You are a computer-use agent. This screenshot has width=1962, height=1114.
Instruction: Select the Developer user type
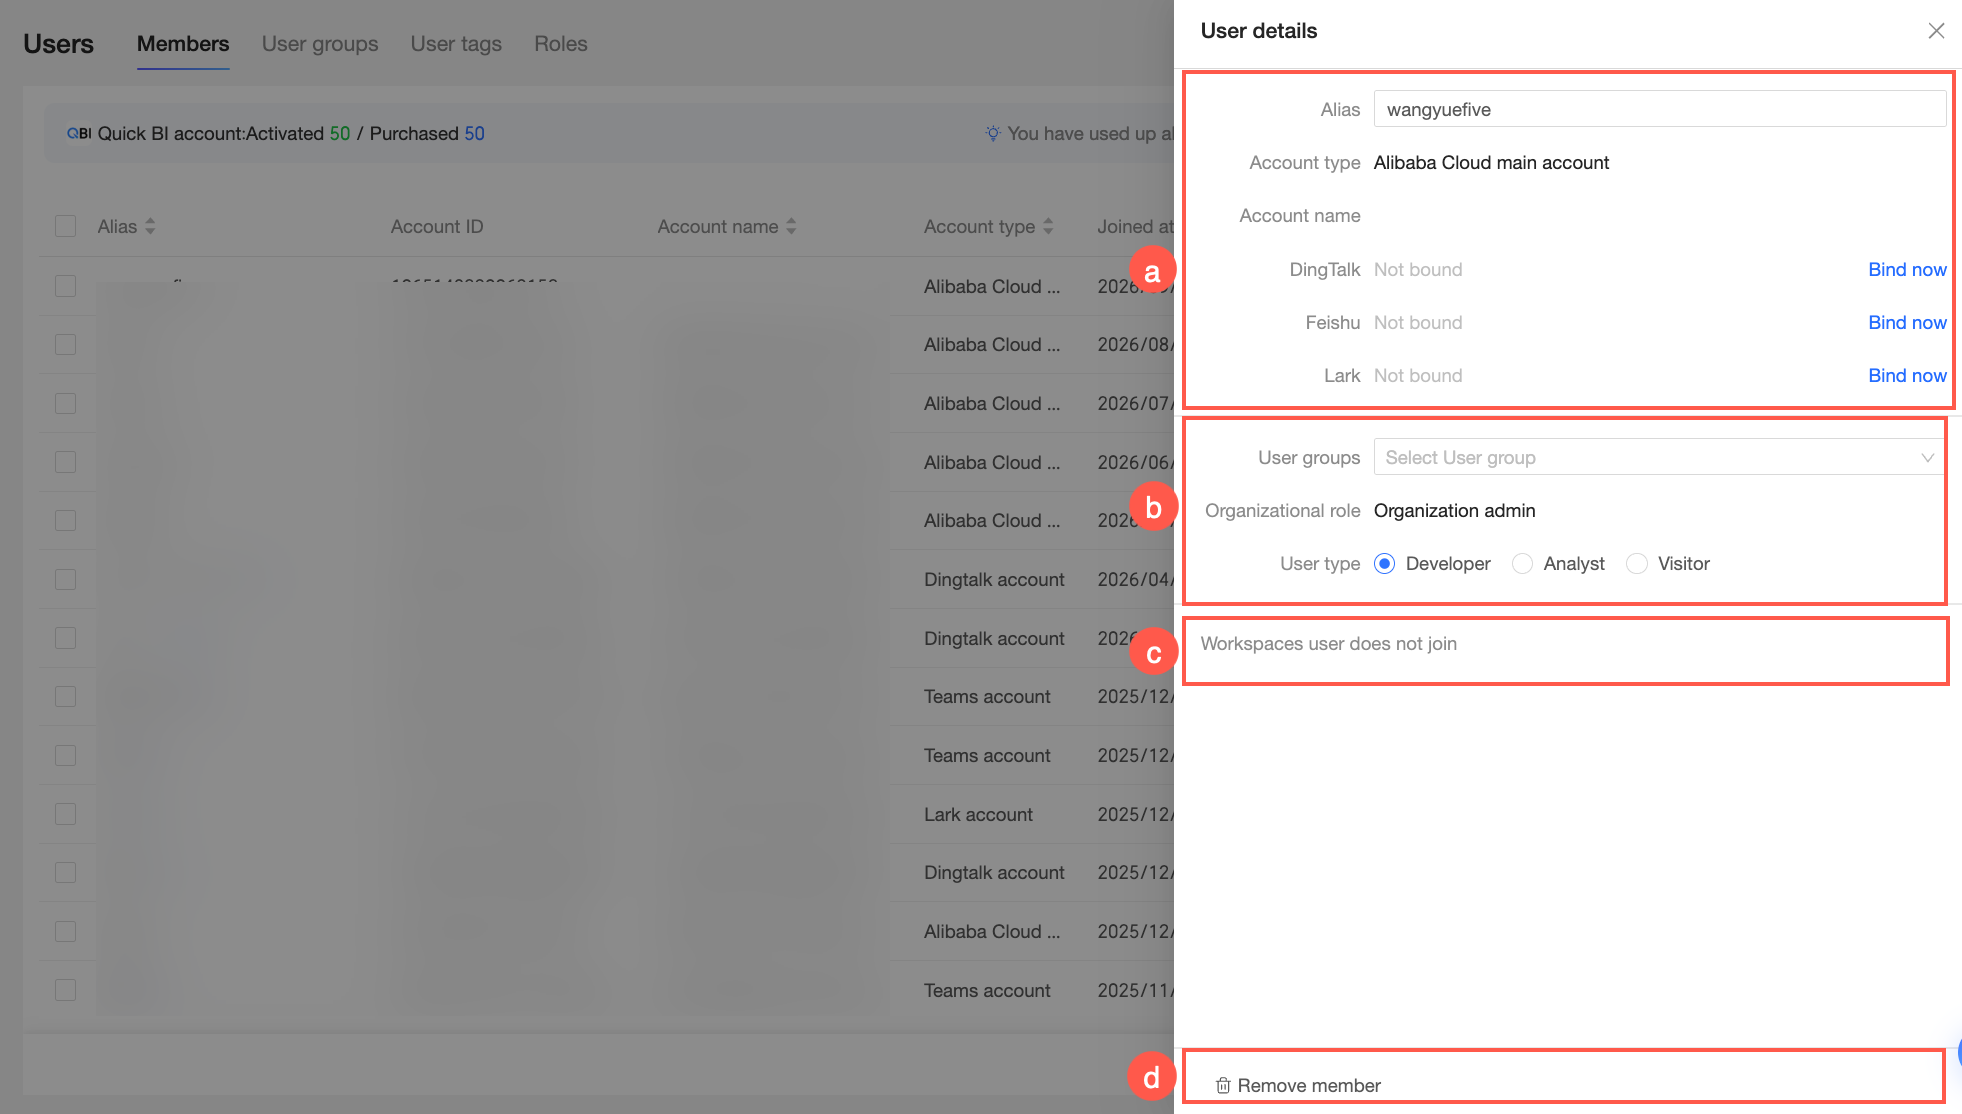[x=1384, y=564]
